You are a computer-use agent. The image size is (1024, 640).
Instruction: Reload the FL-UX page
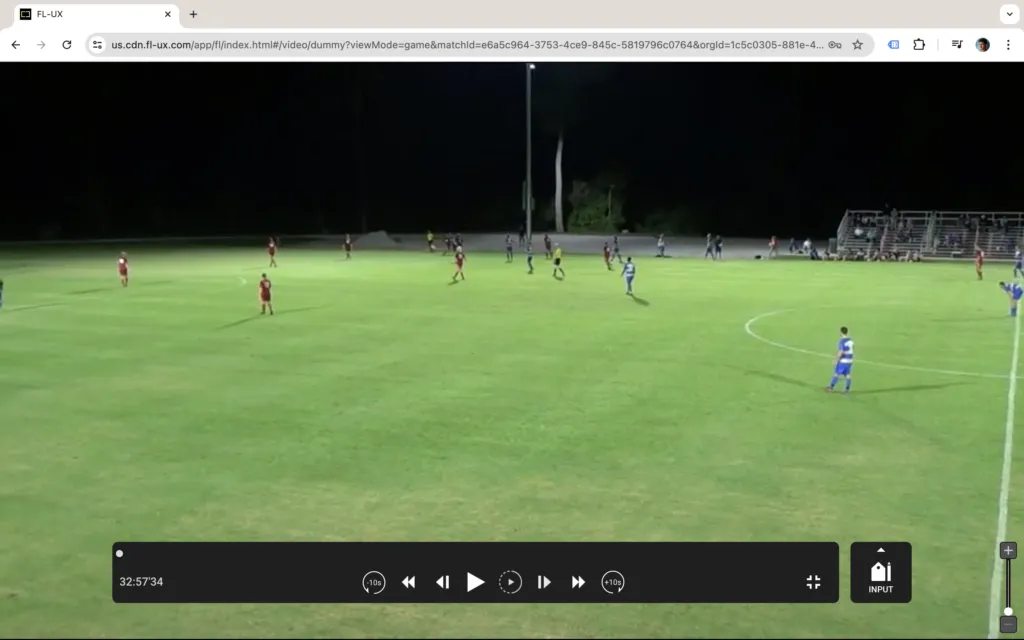[x=67, y=44]
